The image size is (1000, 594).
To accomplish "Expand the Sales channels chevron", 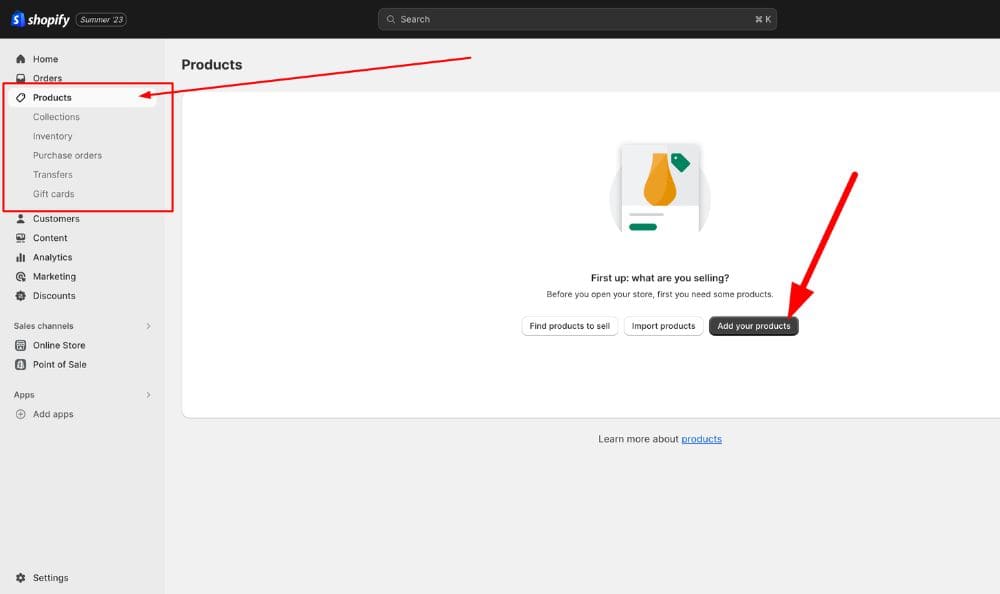I will tap(148, 326).
